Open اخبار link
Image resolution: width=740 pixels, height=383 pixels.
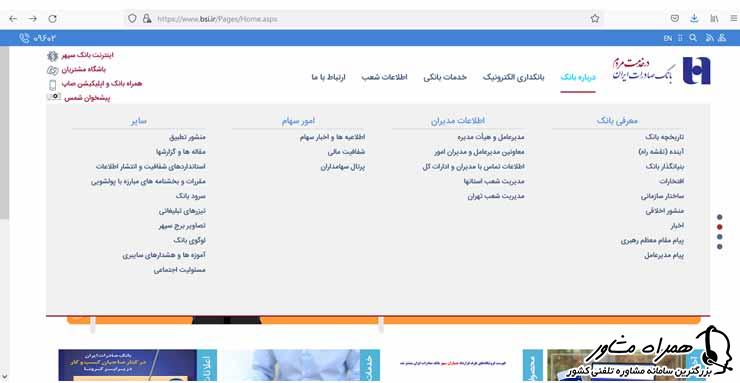coord(677,225)
